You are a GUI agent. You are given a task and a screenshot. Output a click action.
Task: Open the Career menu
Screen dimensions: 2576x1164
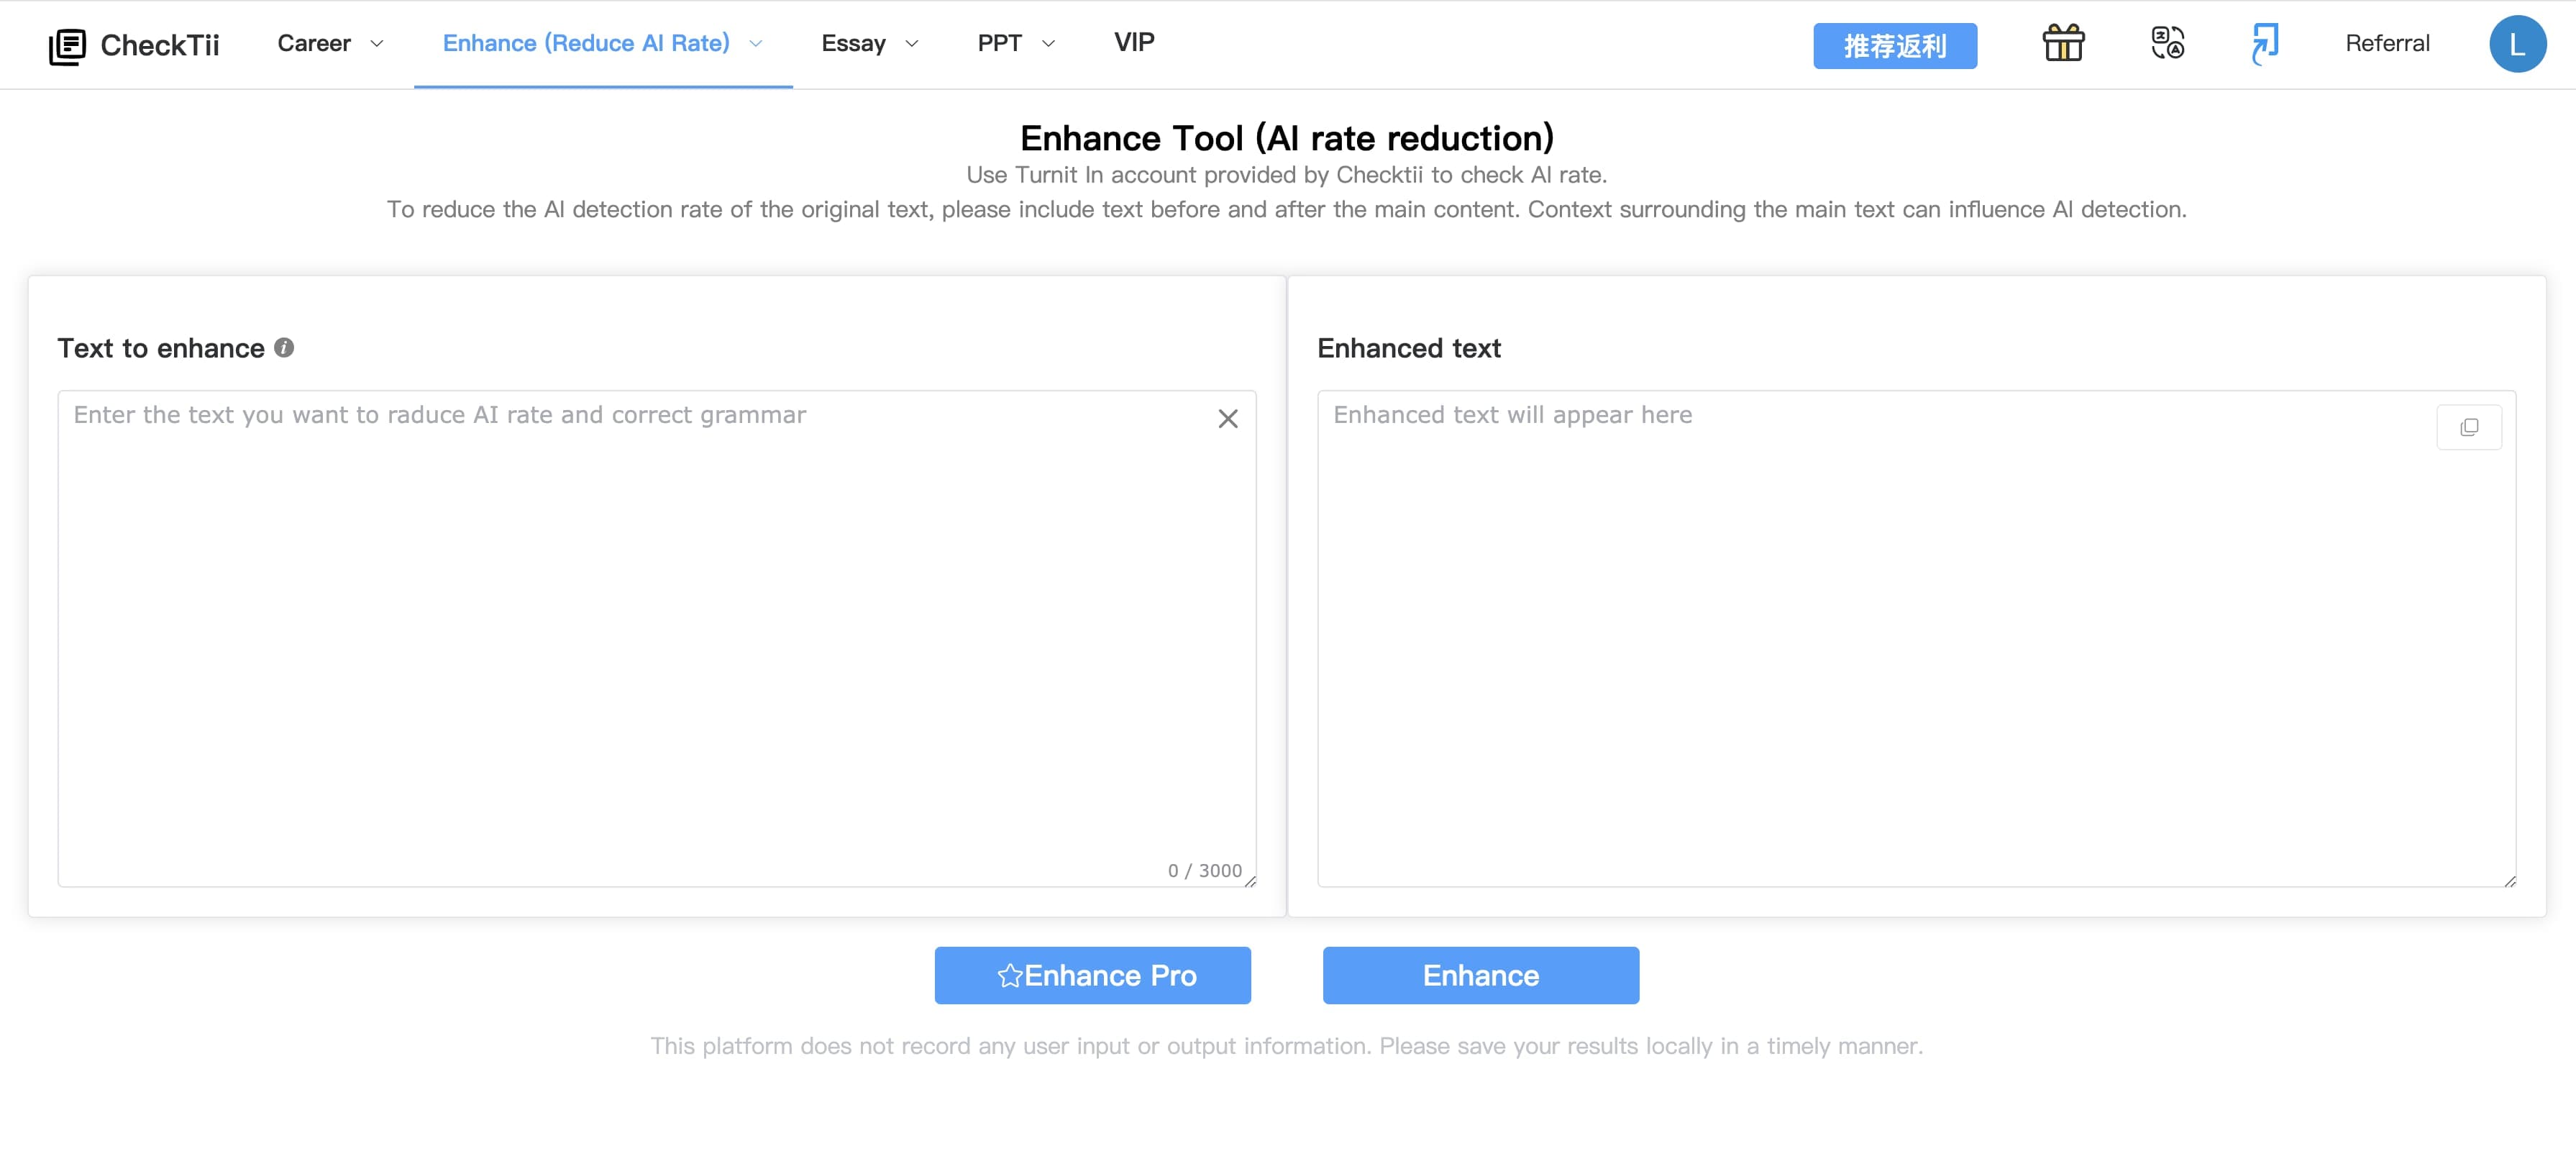pyautogui.click(x=314, y=43)
